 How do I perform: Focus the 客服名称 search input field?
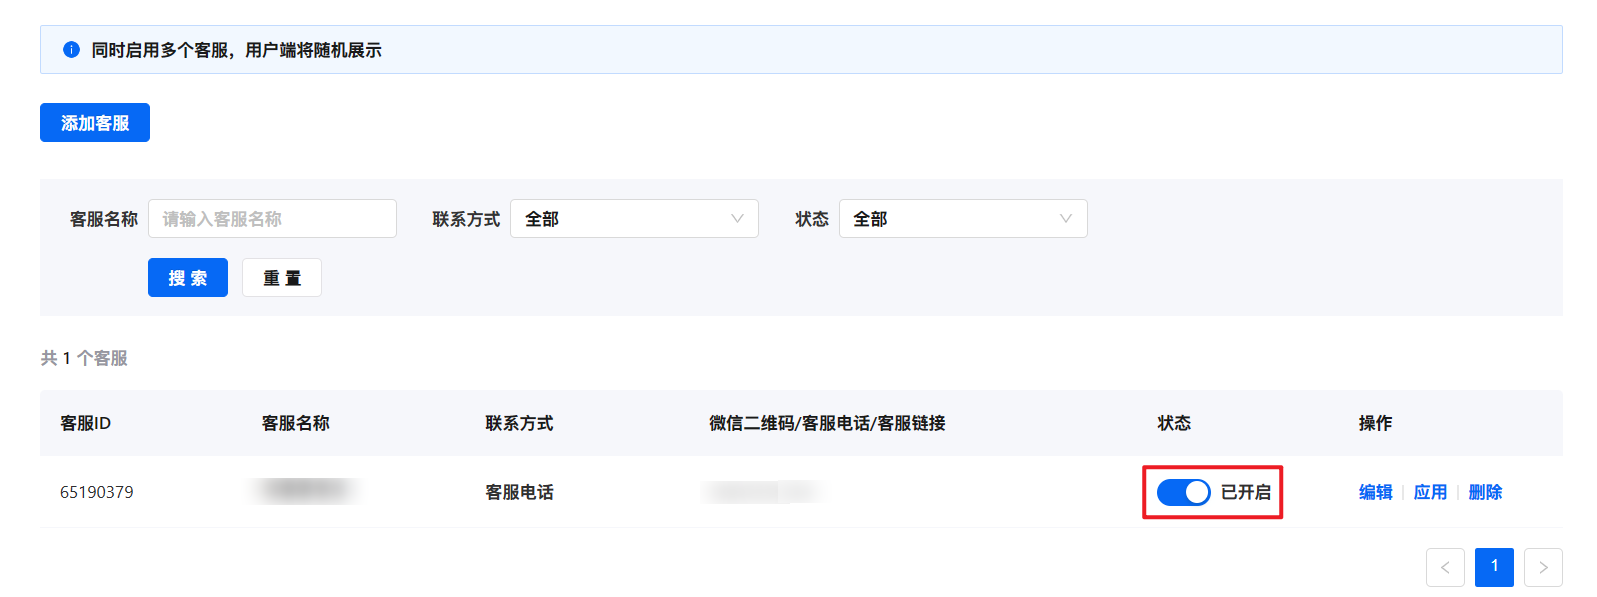(272, 219)
